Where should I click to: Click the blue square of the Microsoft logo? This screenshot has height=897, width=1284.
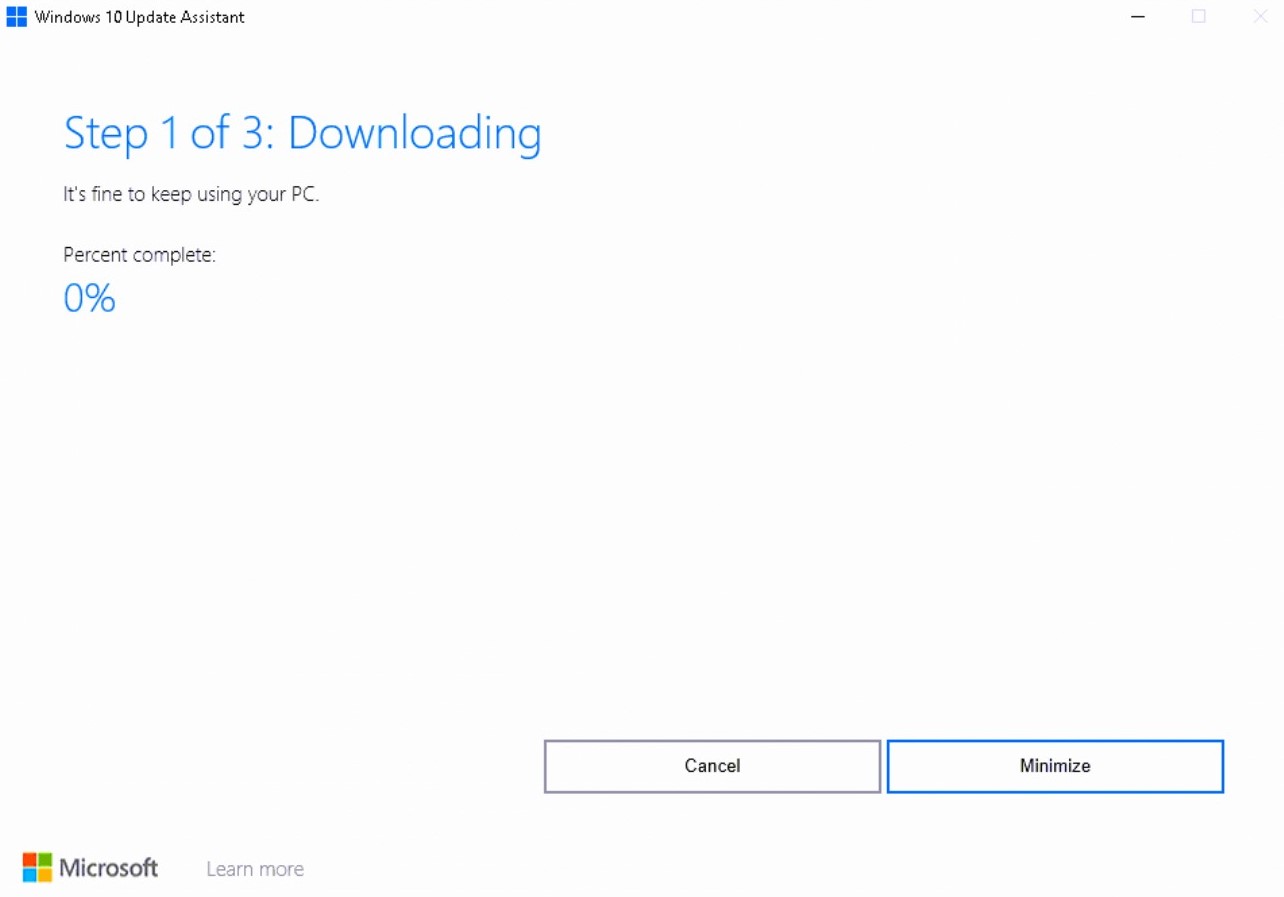point(29,875)
